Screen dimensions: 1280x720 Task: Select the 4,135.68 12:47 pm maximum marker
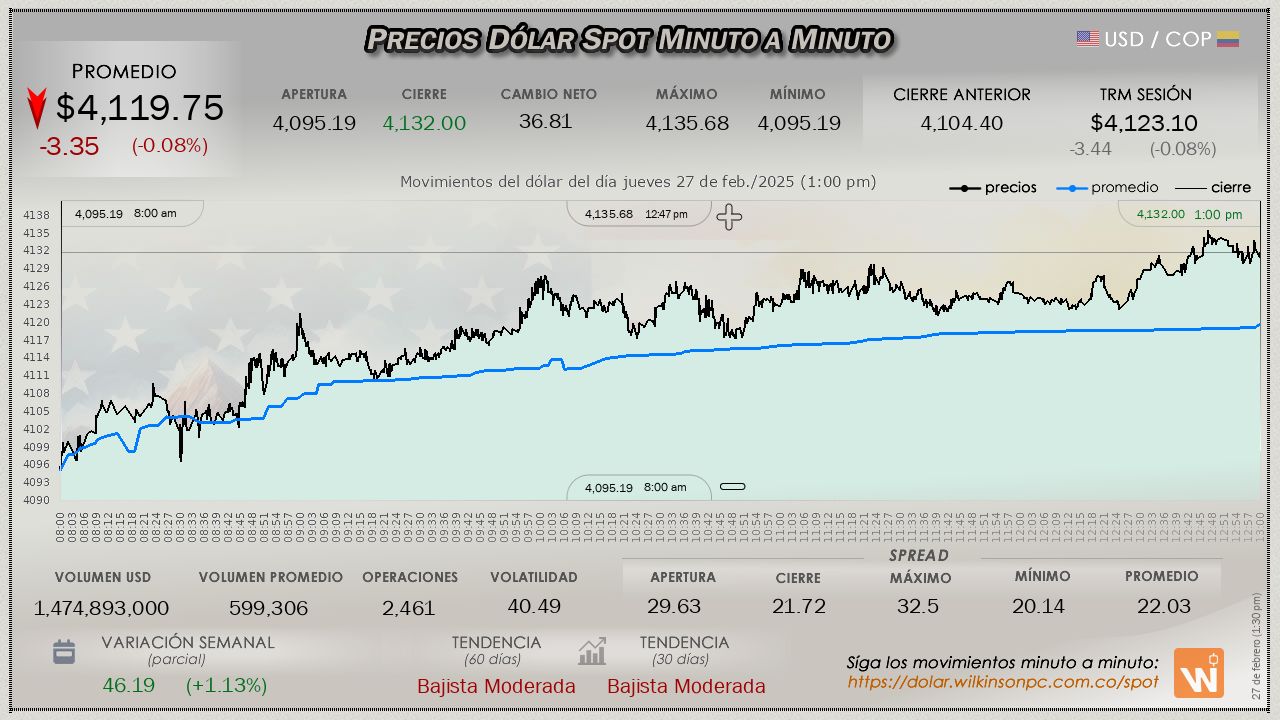(x=636, y=214)
